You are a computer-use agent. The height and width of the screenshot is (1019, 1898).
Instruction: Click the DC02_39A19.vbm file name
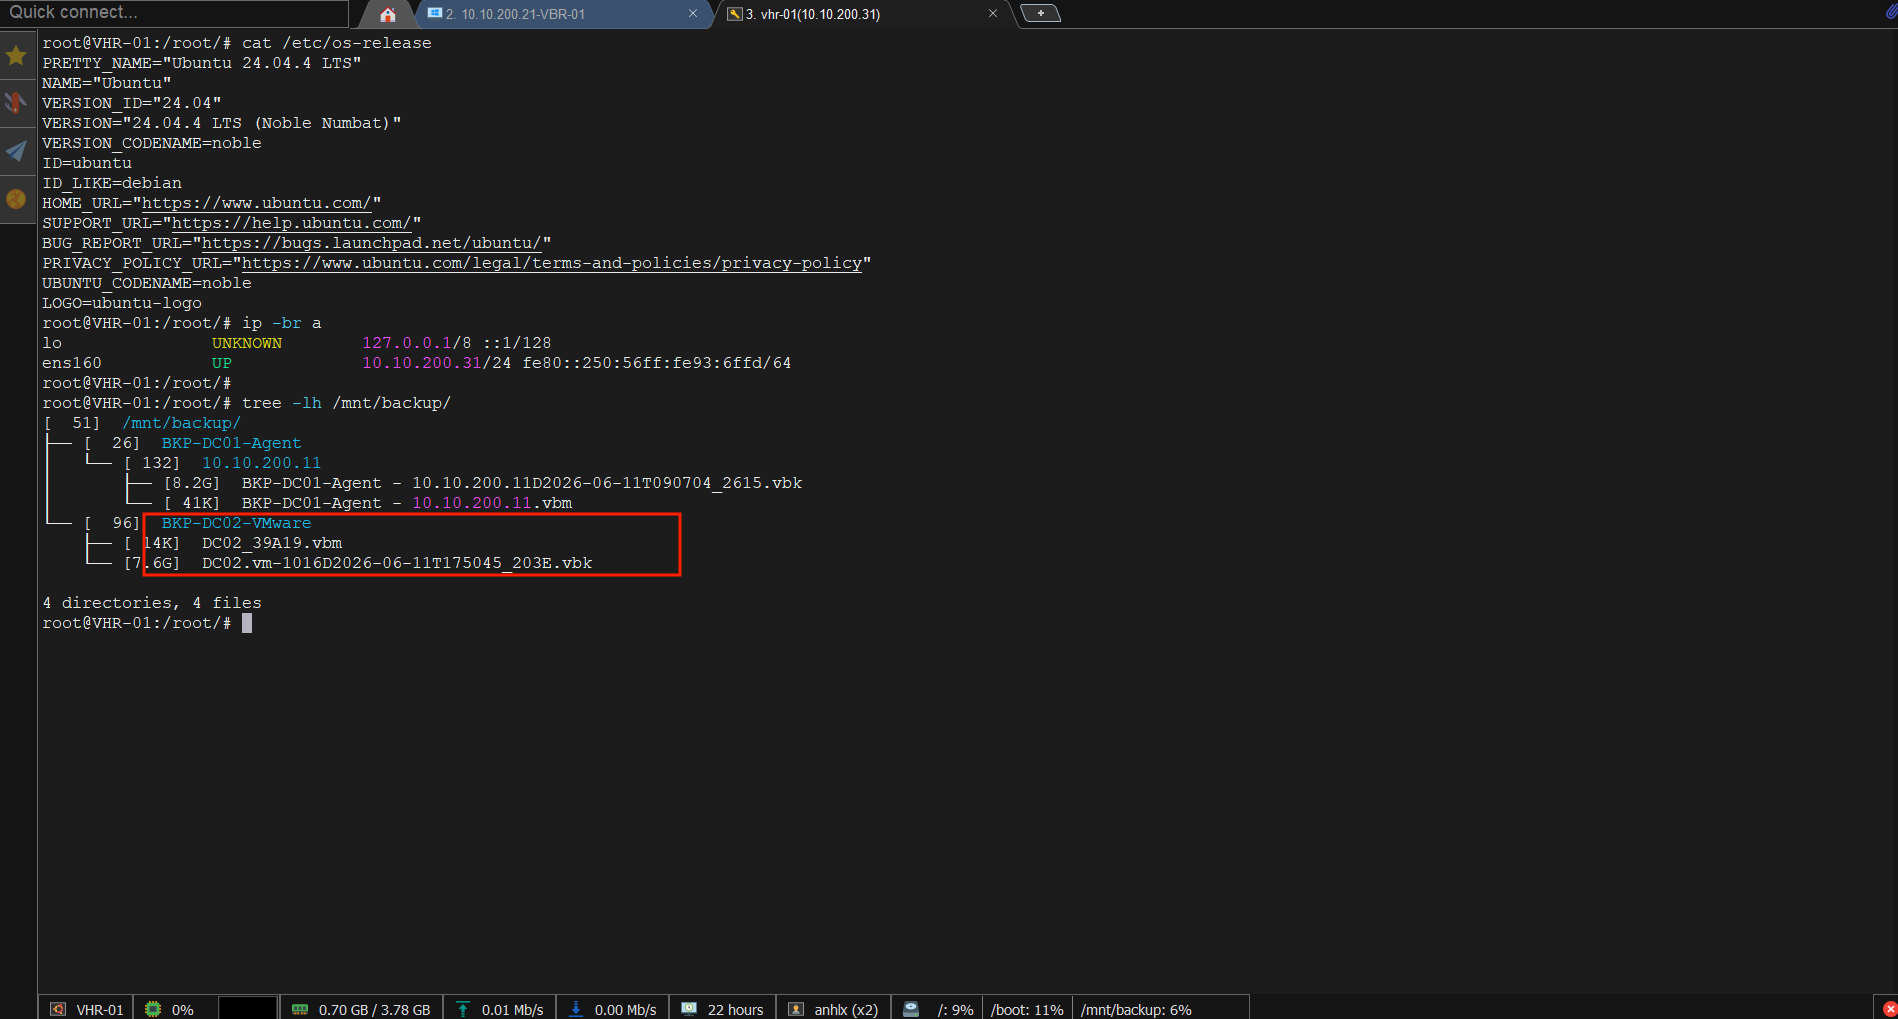272,543
